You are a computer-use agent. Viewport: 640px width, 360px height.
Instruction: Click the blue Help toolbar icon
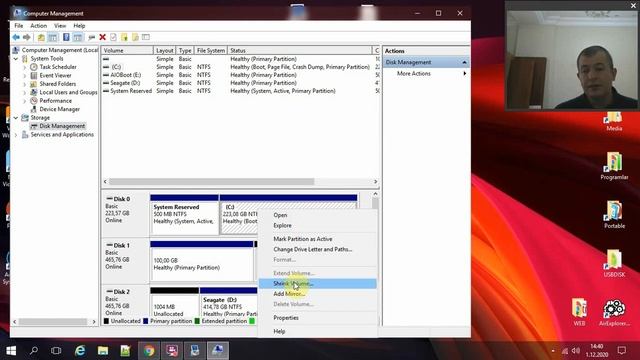click(66, 37)
